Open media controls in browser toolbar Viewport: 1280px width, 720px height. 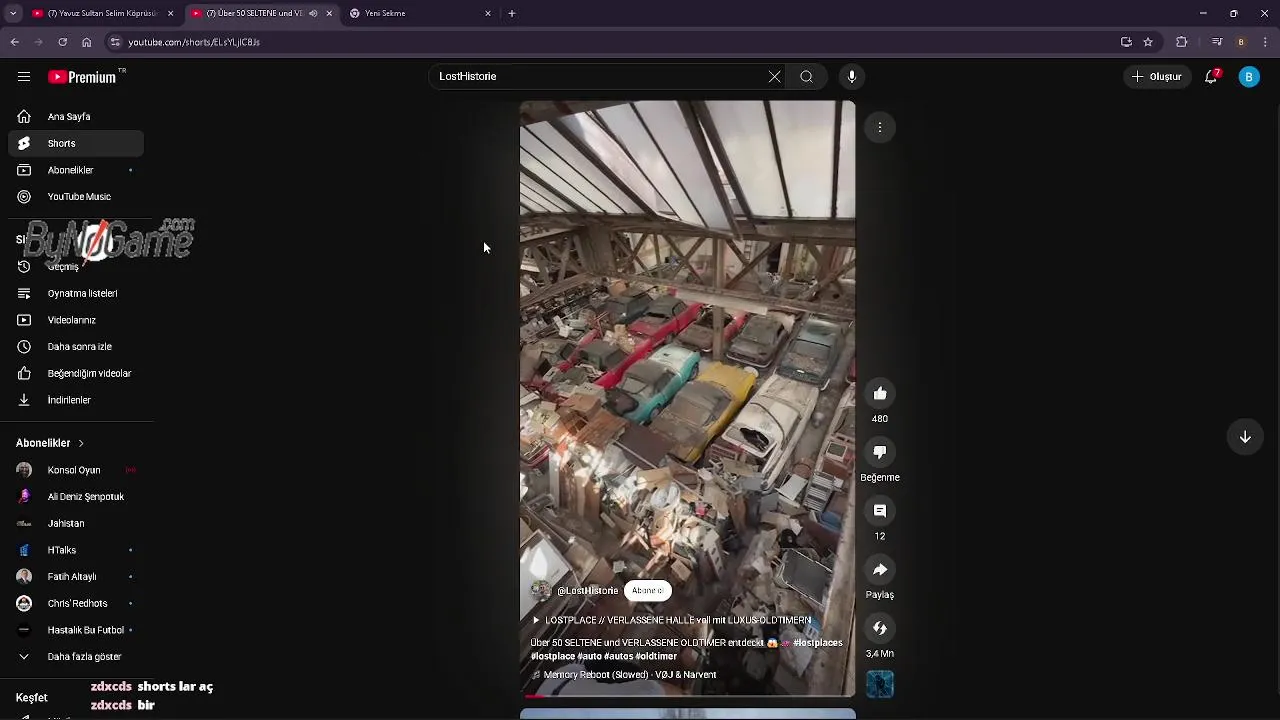click(1217, 42)
